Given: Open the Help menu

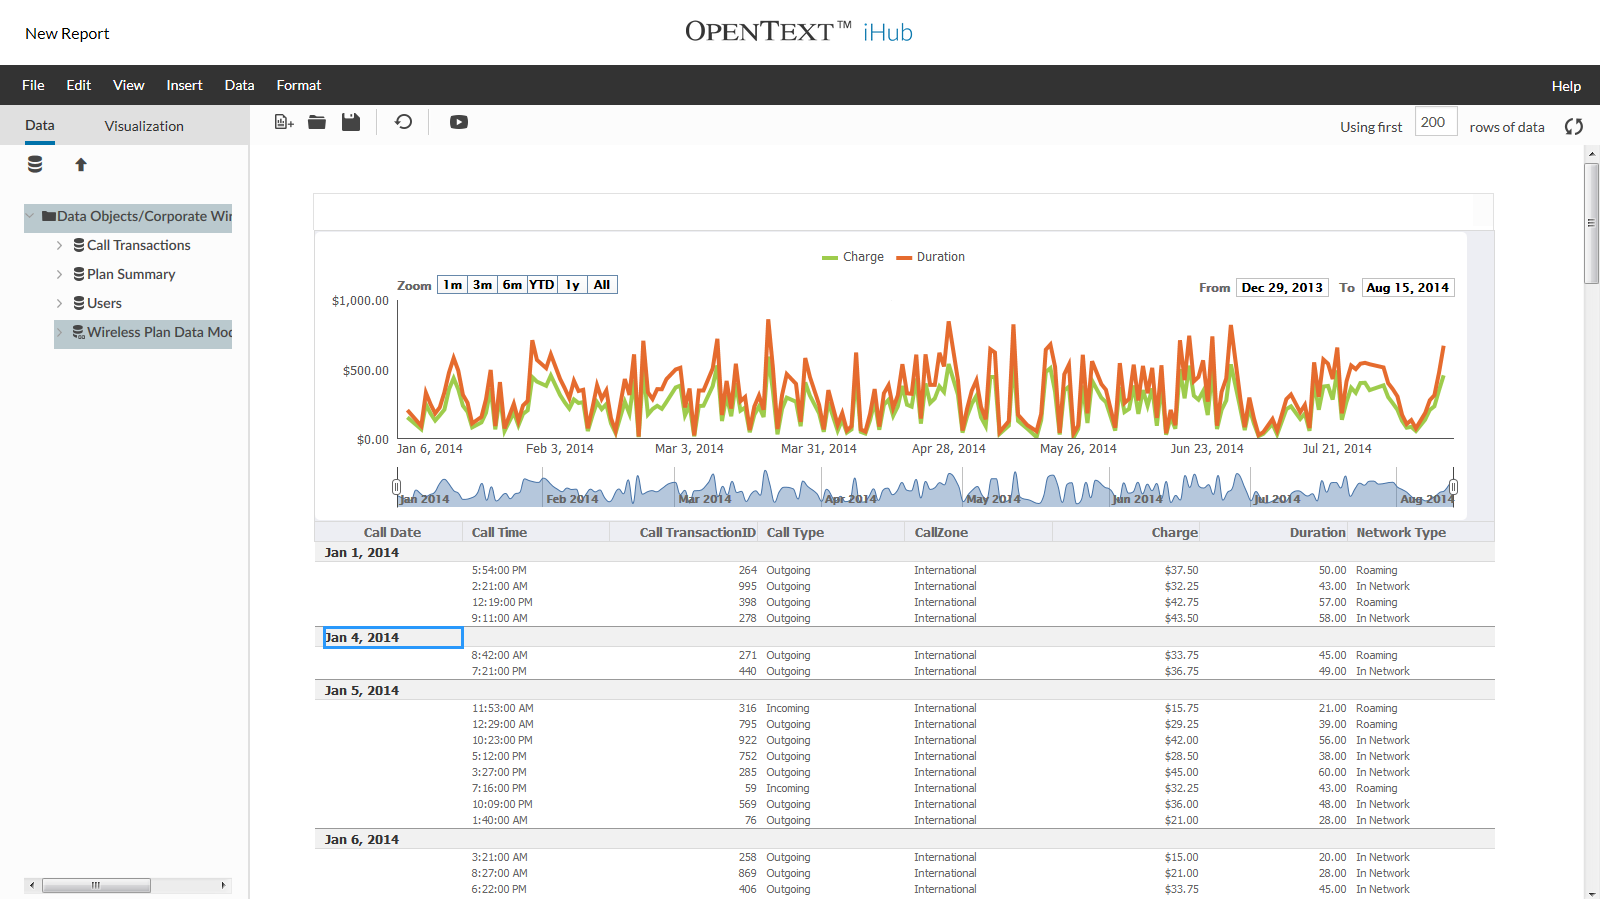Looking at the screenshot, I should pos(1566,86).
